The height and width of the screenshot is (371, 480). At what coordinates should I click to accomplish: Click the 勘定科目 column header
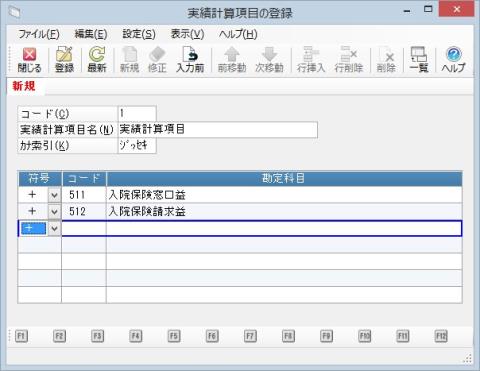pyautogui.click(x=284, y=179)
